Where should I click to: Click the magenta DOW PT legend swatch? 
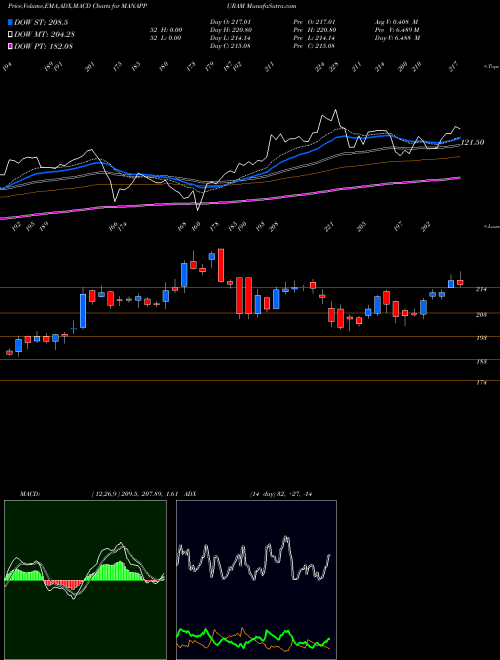pos(11,46)
